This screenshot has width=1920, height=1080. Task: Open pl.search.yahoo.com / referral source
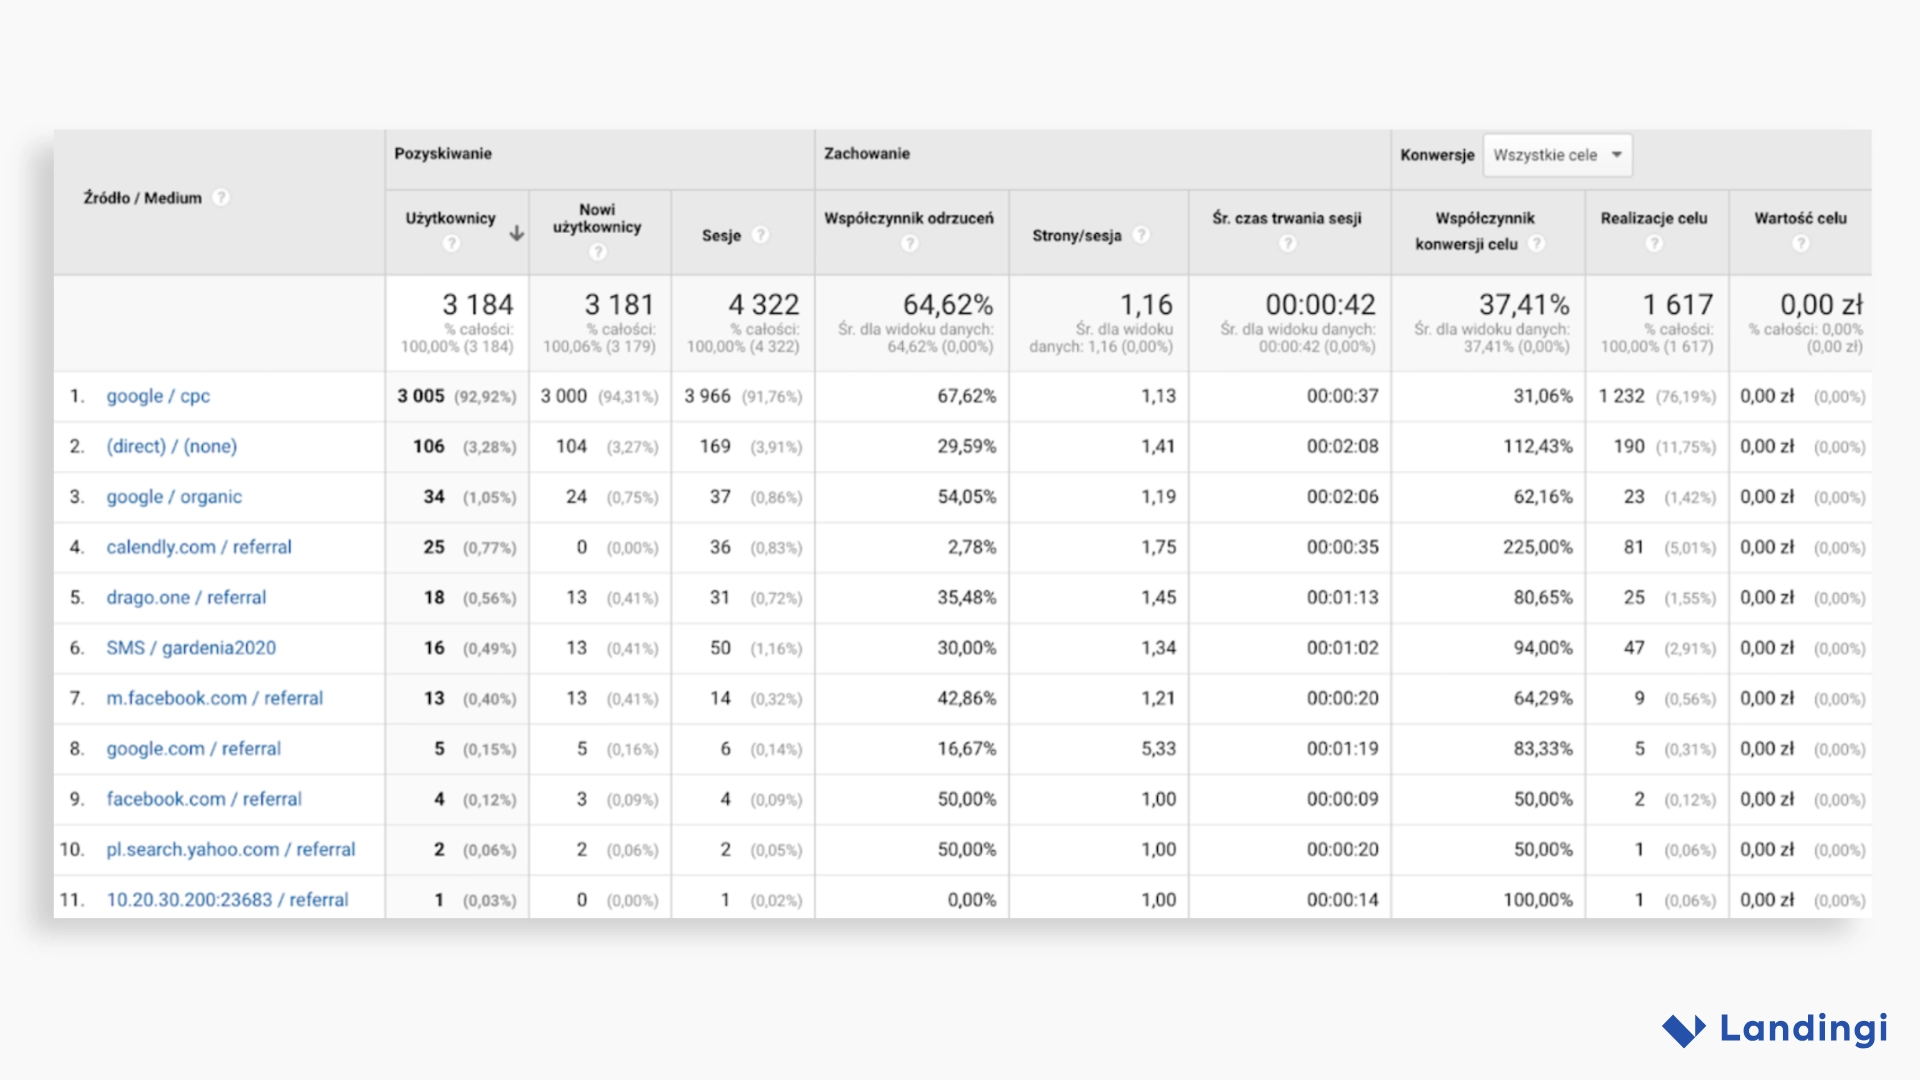click(x=230, y=849)
